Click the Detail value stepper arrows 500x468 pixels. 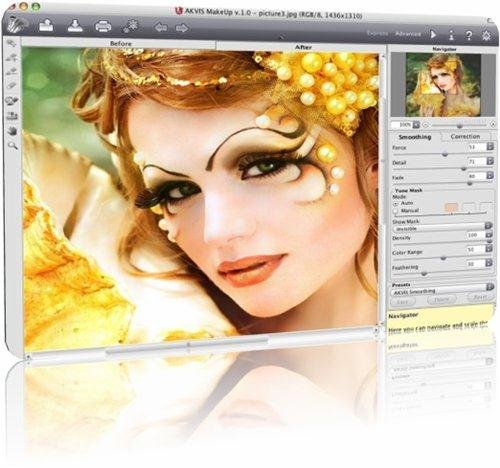click(490, 161)
